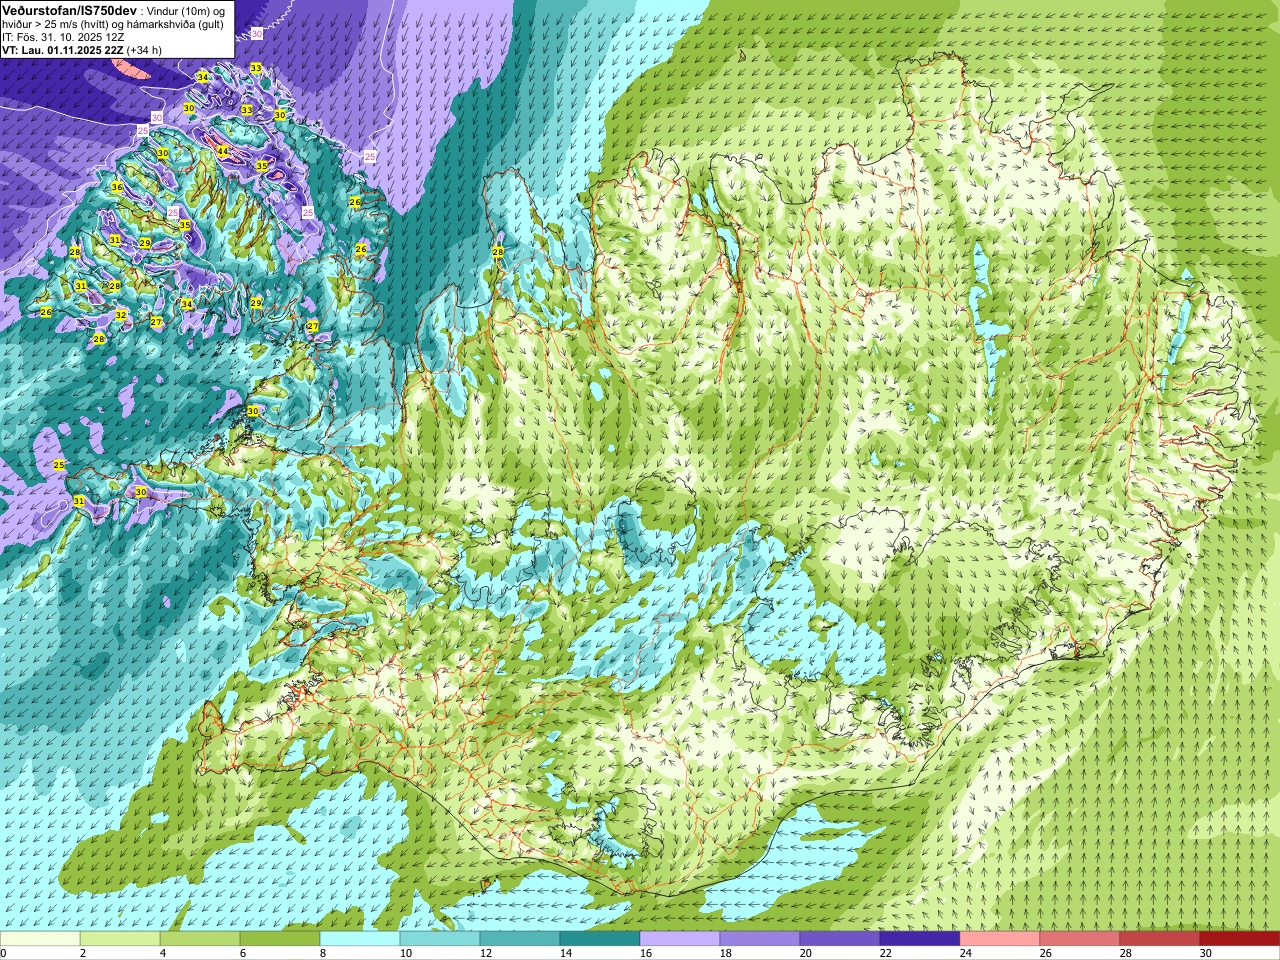Pick the 10–12 m/s turquoise legend swatch
Image resolution: width=1280 pixels, height=960 pixels.
(x=440, y=939)
